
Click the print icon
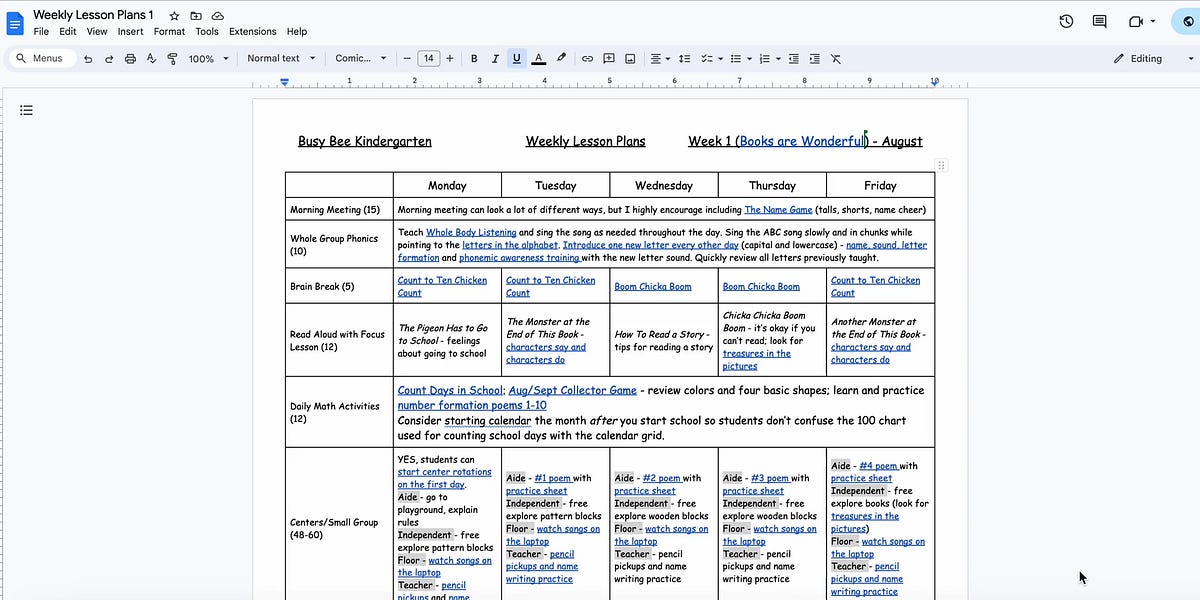coord(130,58)
